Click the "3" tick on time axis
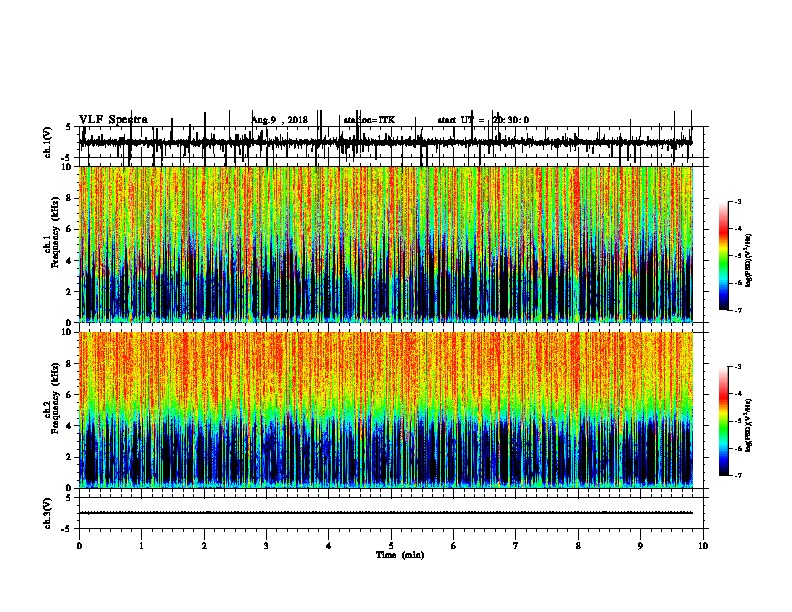This screenshot has height=612, width=792. [x=266, y=546]
